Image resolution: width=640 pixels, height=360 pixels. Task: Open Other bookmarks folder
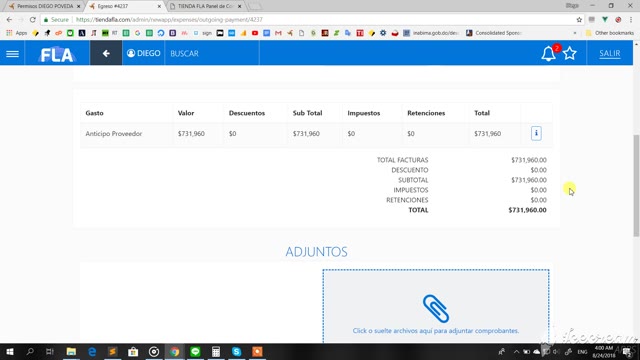pyautogui.click(x=610, y=33)
